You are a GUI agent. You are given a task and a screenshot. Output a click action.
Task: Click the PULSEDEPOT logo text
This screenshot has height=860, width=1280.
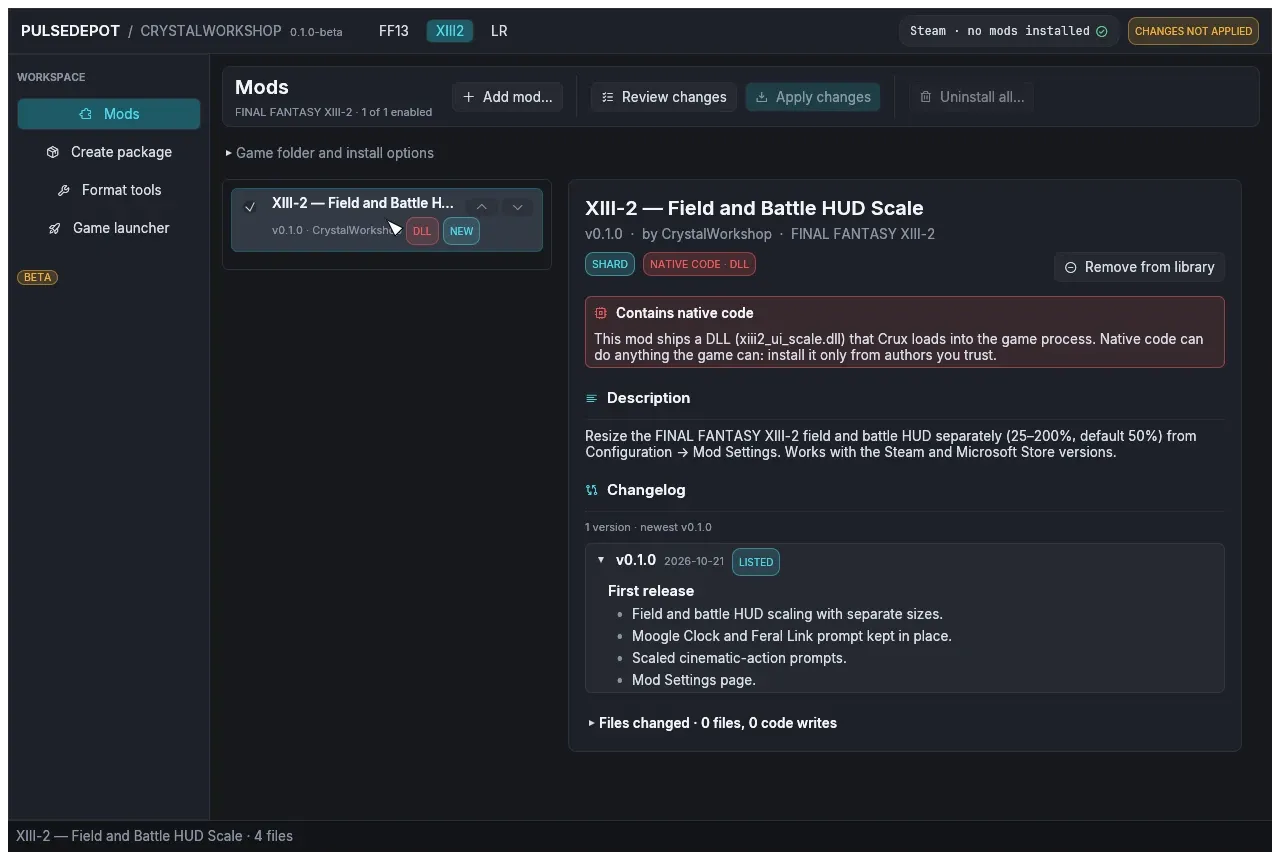click(70, 31)
